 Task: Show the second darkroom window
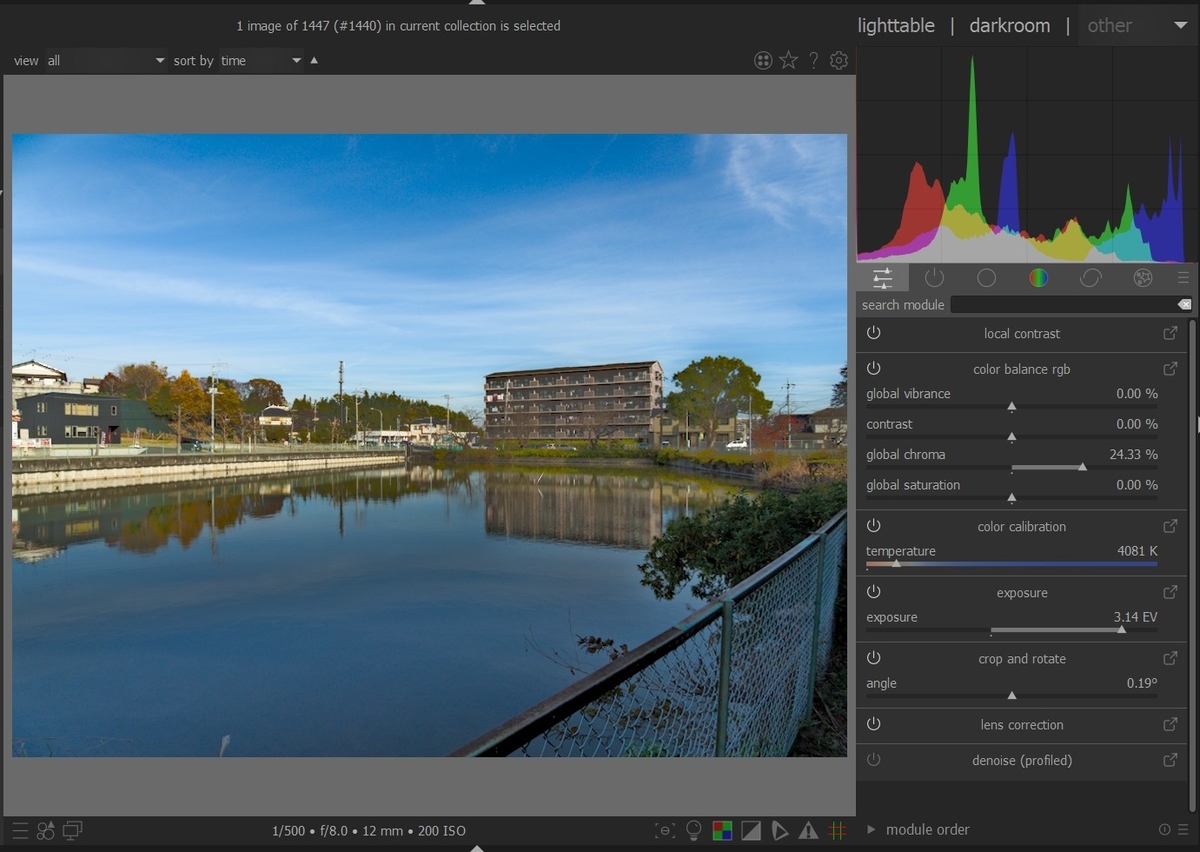pos(73,830)
